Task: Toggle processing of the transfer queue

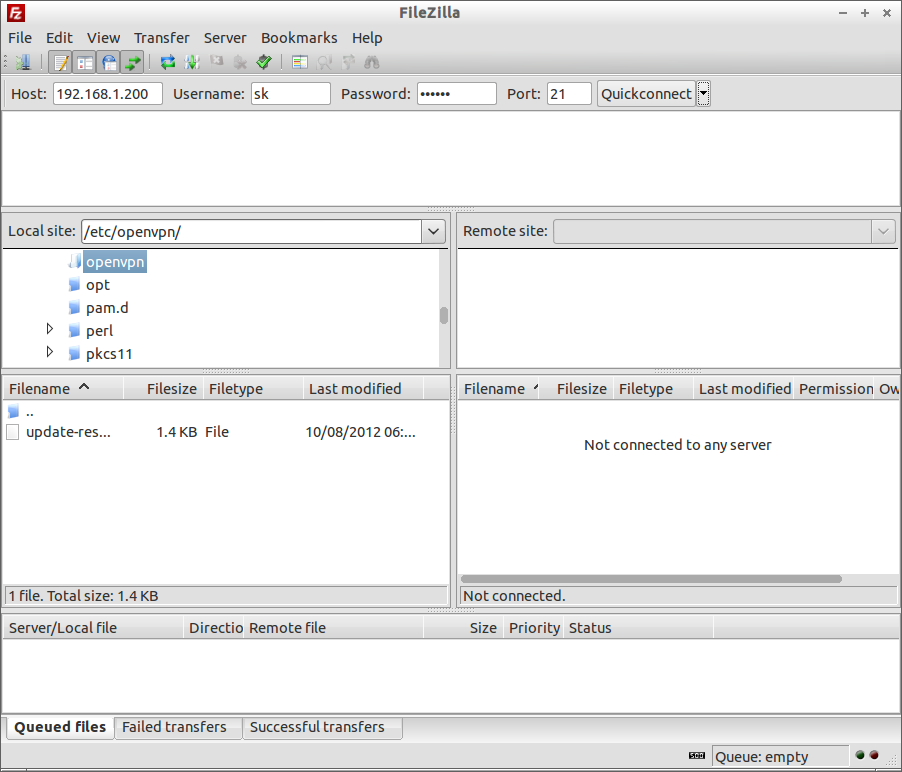Action: [192, 62]
